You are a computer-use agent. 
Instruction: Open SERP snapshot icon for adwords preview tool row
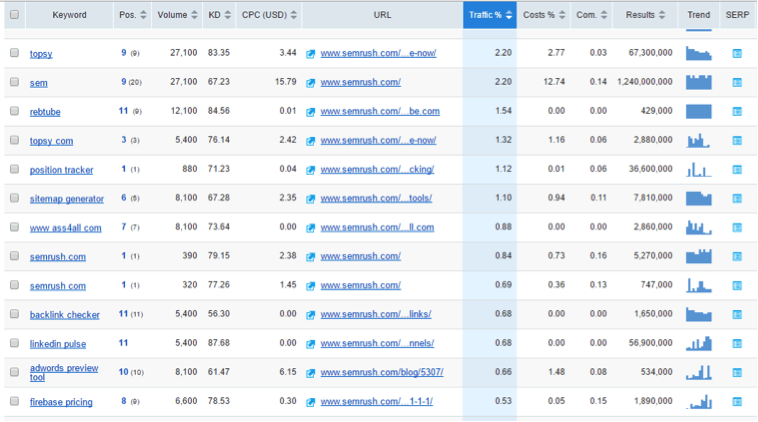737,372
